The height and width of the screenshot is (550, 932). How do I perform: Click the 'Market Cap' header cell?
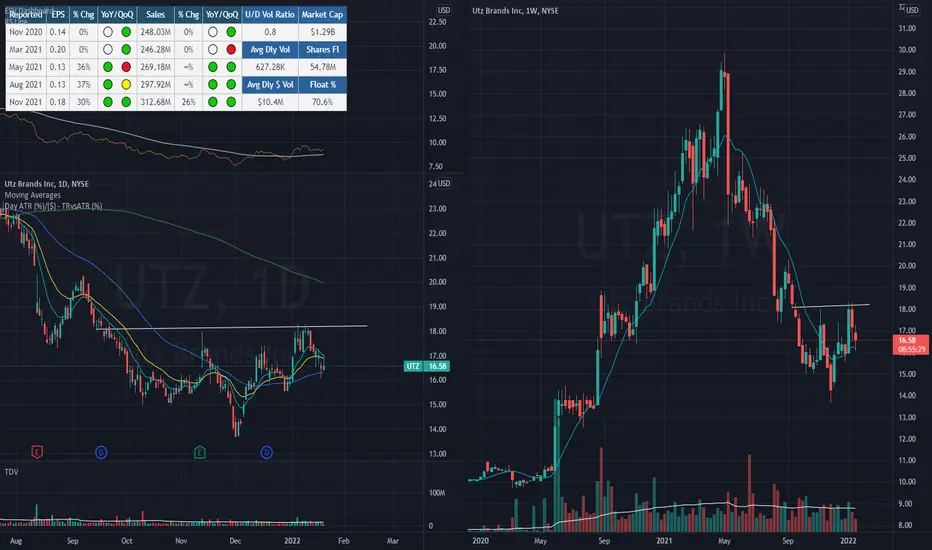tap(322, 14)
